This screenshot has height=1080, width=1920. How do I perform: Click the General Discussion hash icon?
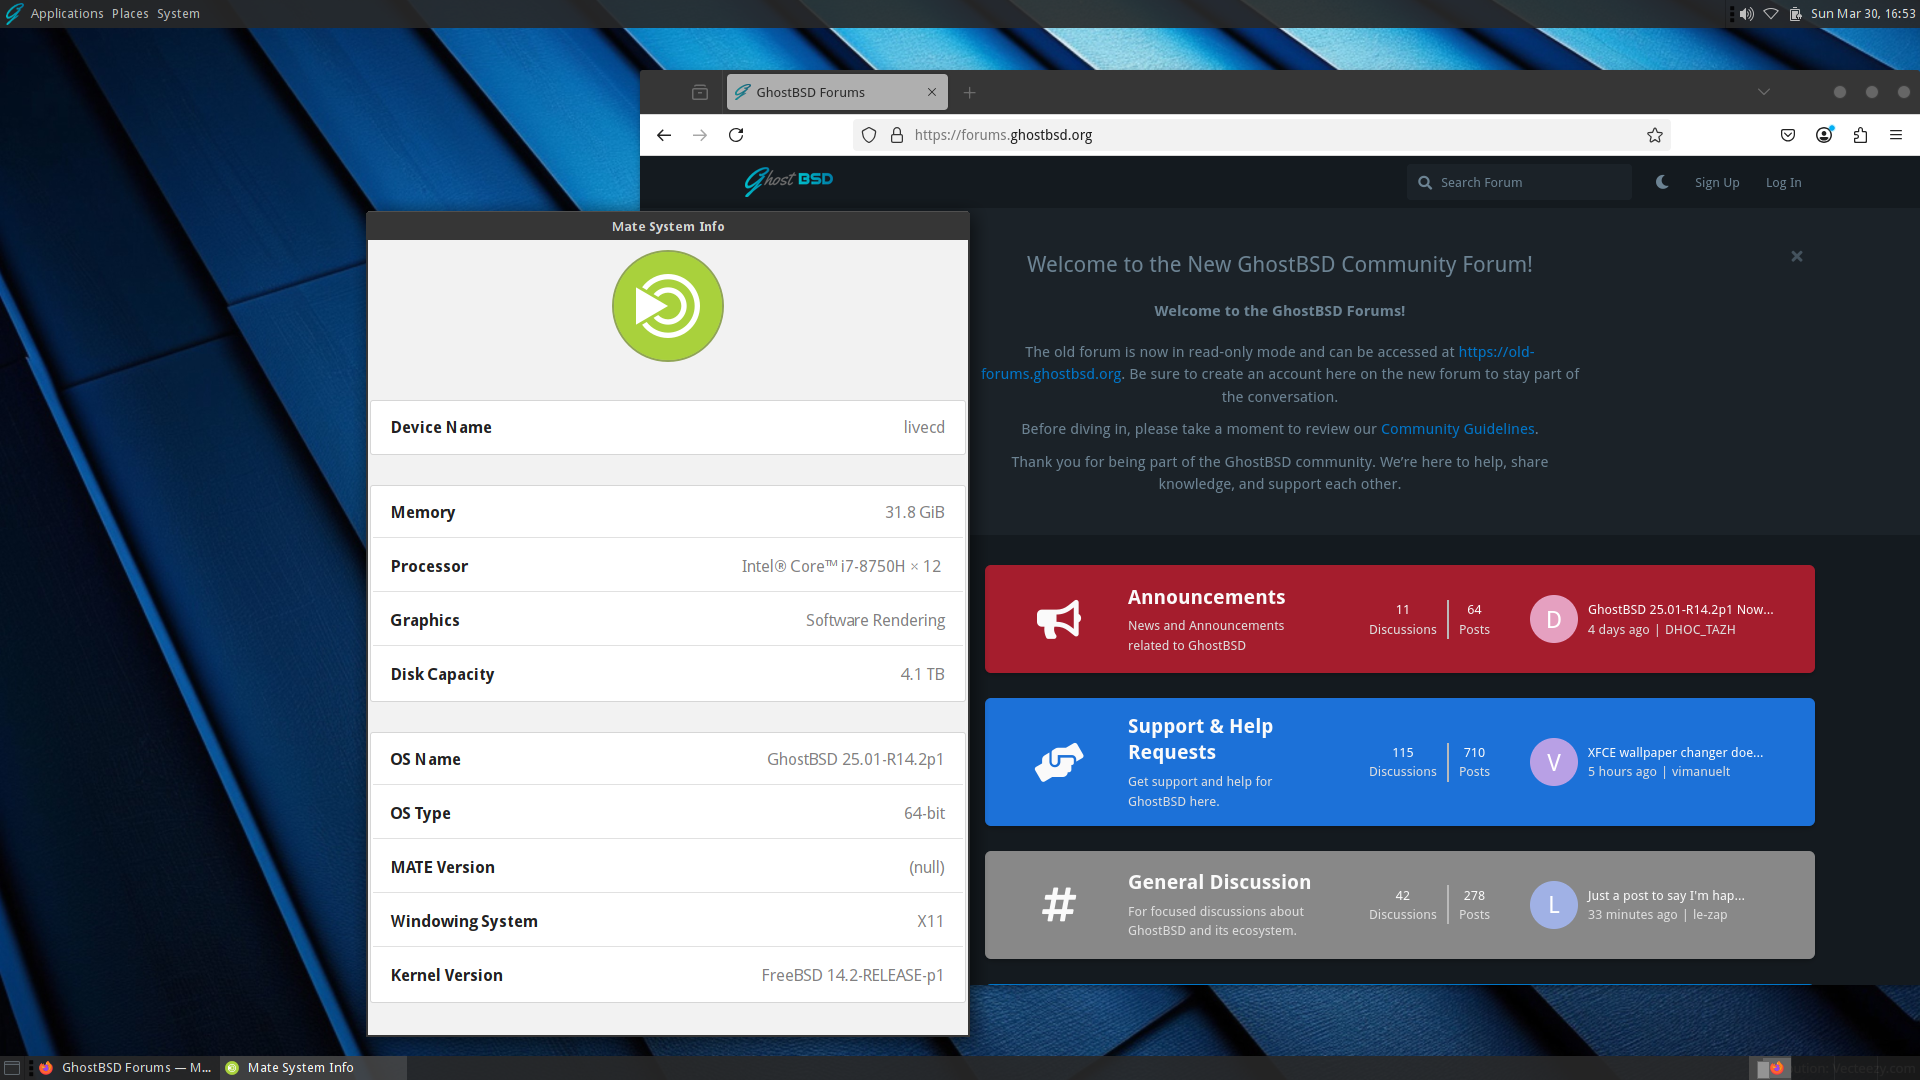pos(1059,905)
